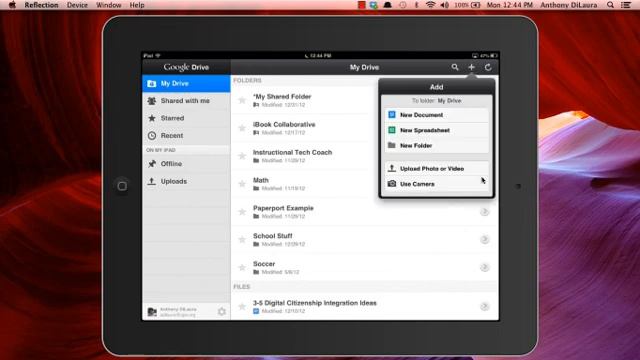Open 'School Stuff' folder name

pos(273,236)
